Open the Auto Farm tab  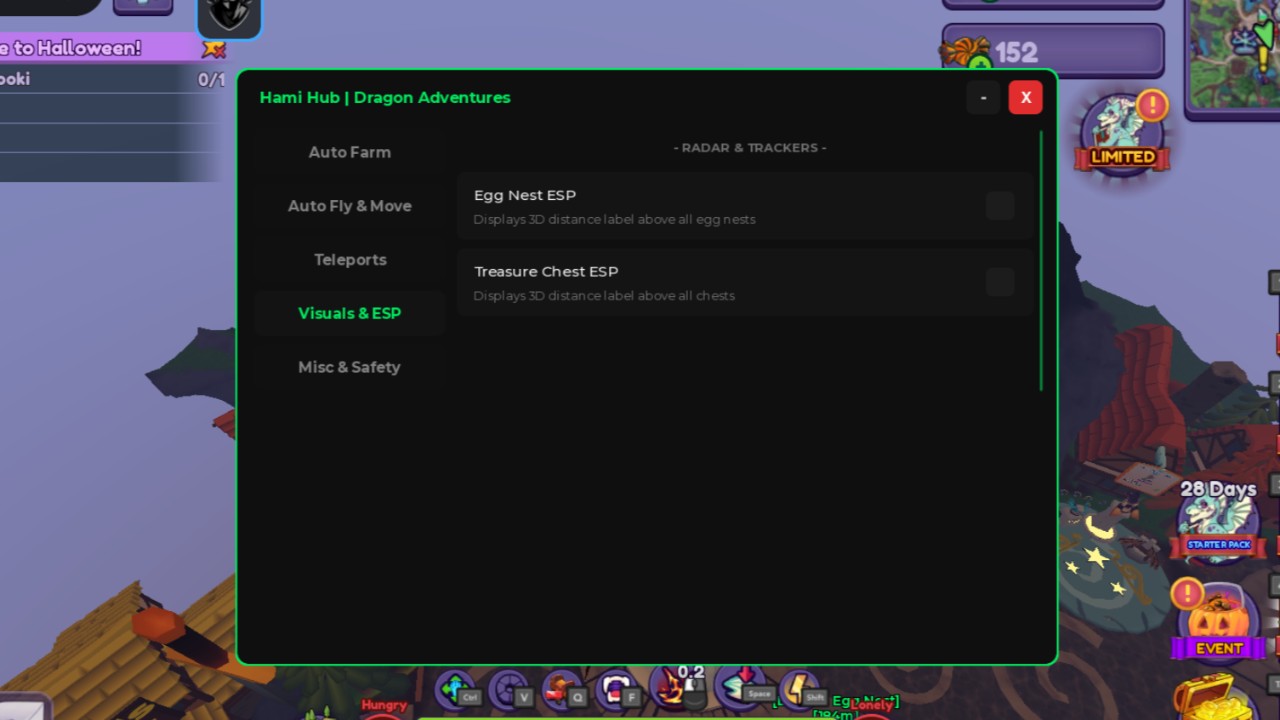pos(349,152)
